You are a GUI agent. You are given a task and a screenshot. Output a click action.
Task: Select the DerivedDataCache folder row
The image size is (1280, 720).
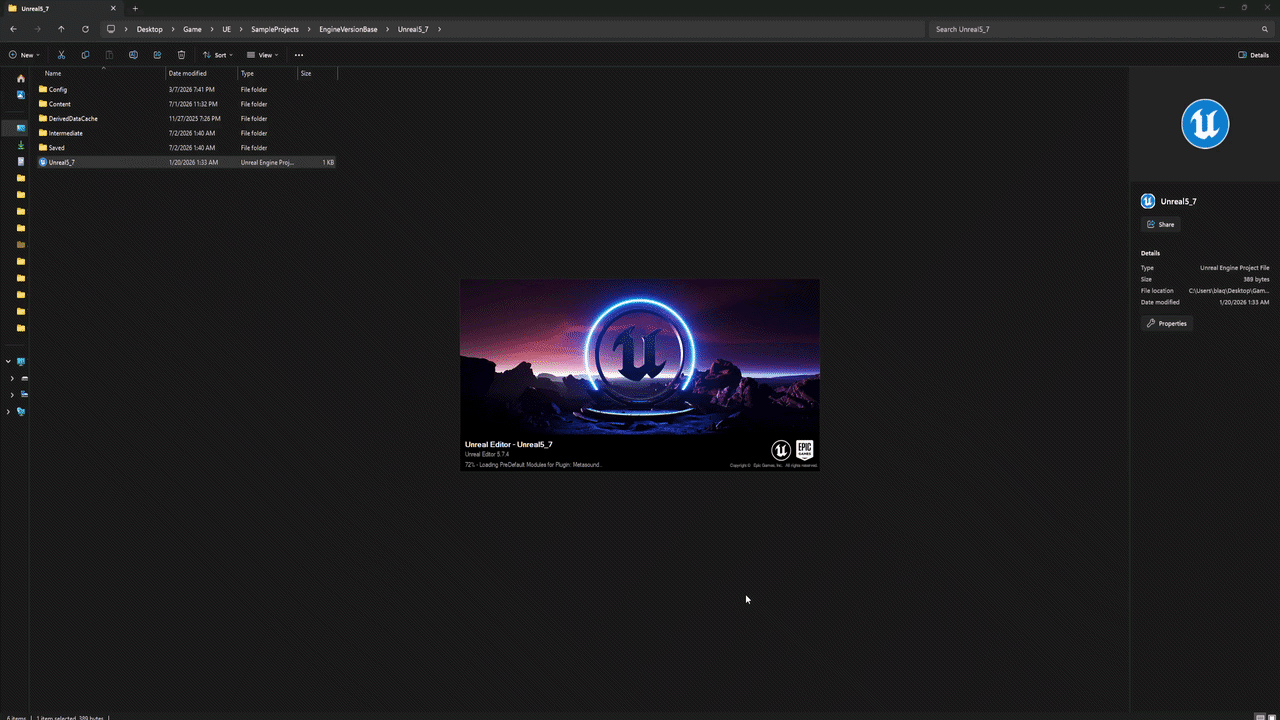pyautogui.click(x=186, y=118)
